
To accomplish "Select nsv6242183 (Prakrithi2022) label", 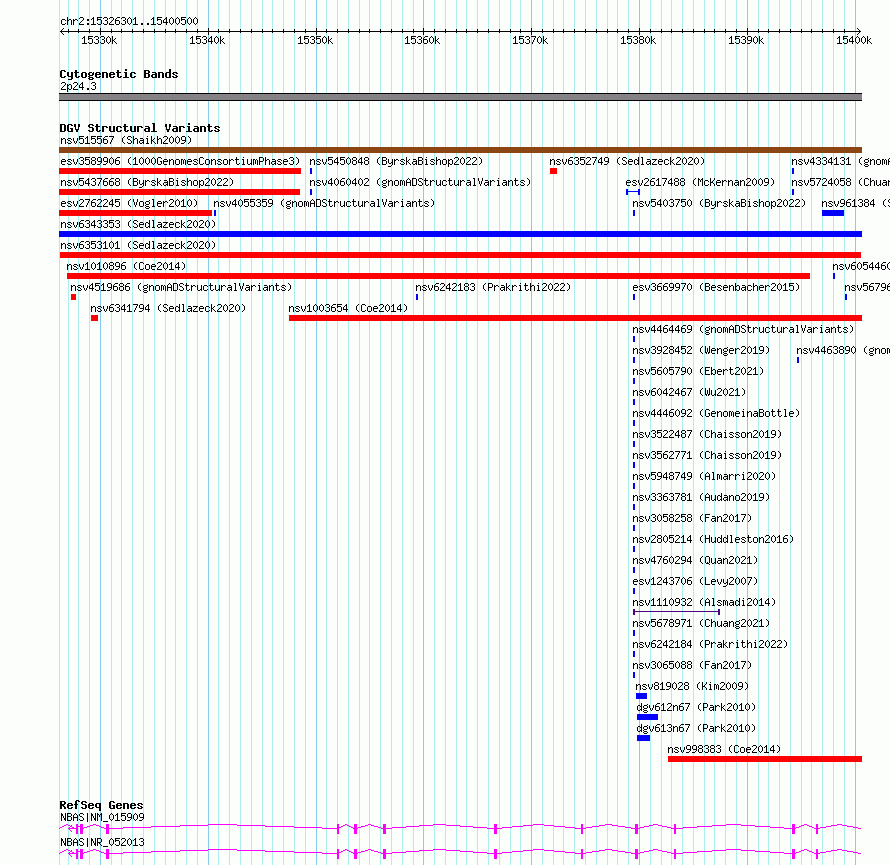I will pyautogui.click(x=493, y=287).
